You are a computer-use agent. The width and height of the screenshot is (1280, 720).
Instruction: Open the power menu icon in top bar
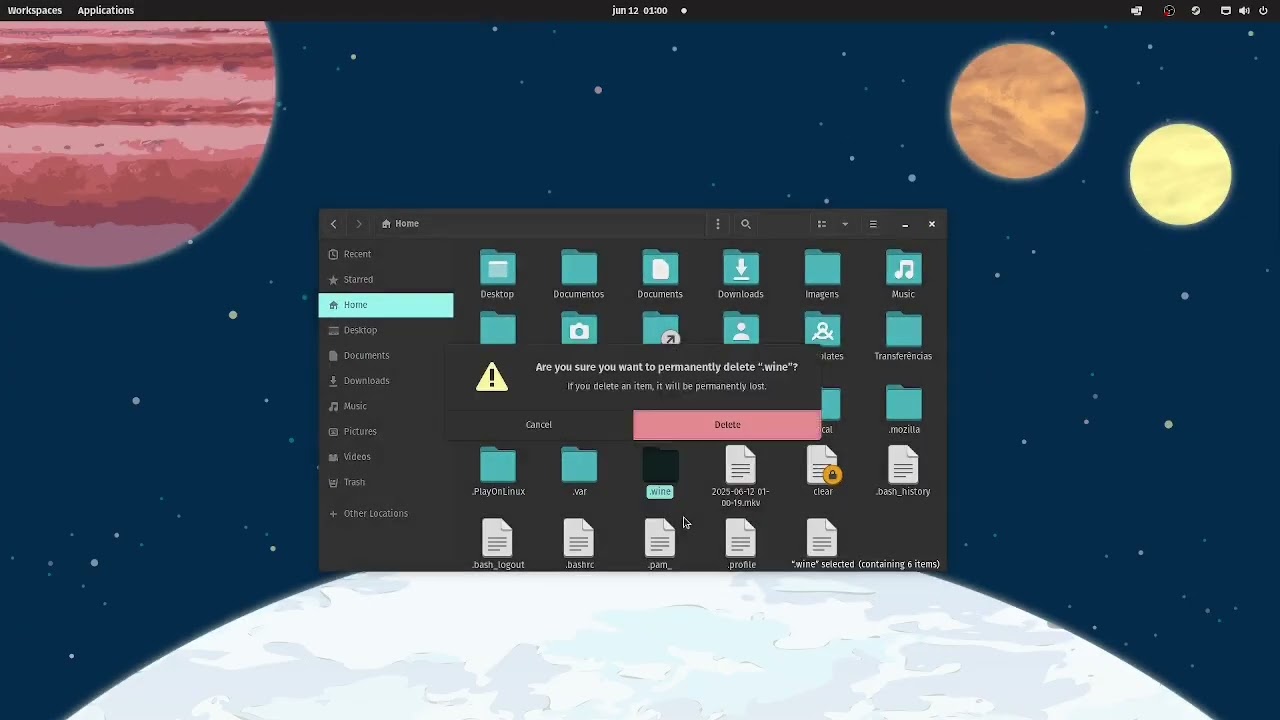pyautogui.click(x=1263, y=10)
